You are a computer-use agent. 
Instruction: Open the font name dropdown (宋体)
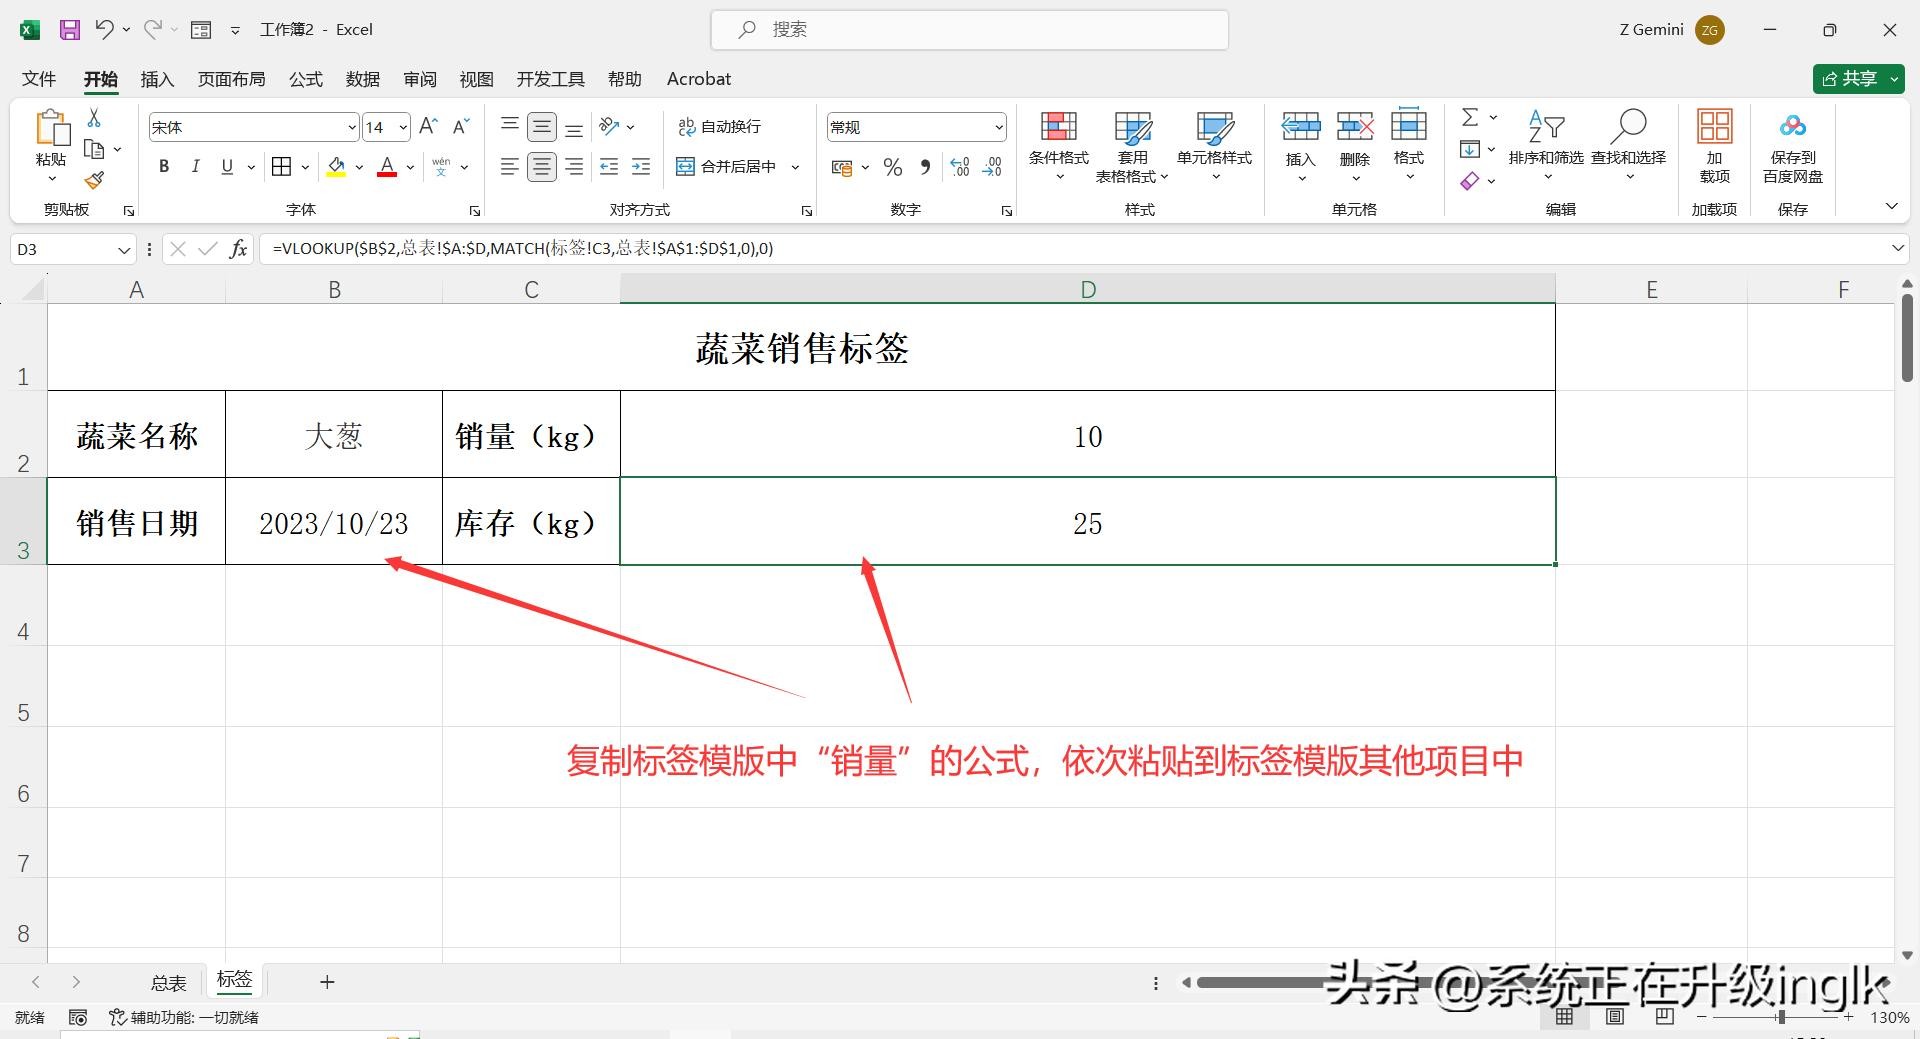352,128
